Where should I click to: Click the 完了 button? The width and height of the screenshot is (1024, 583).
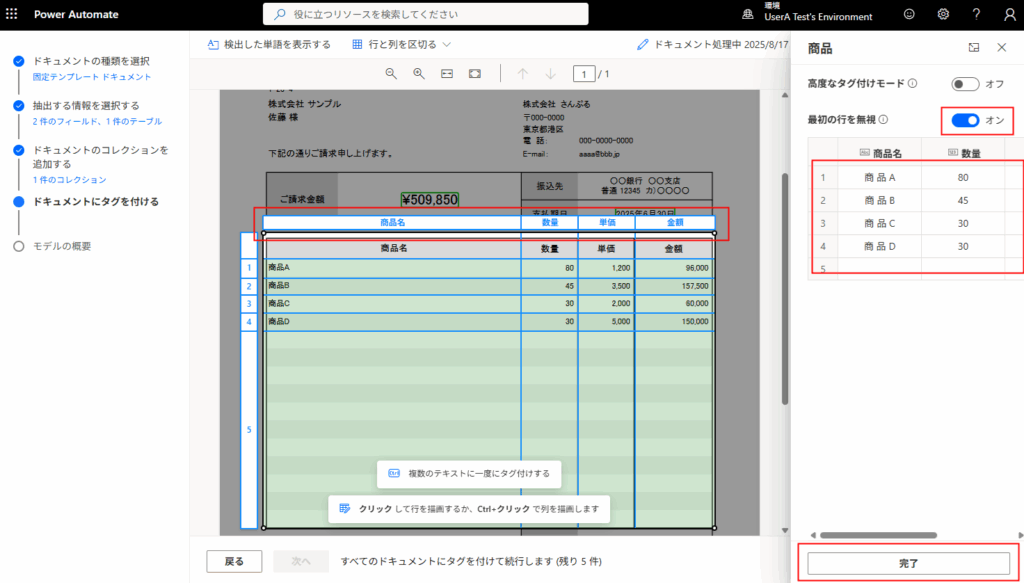tap(908, 563)
